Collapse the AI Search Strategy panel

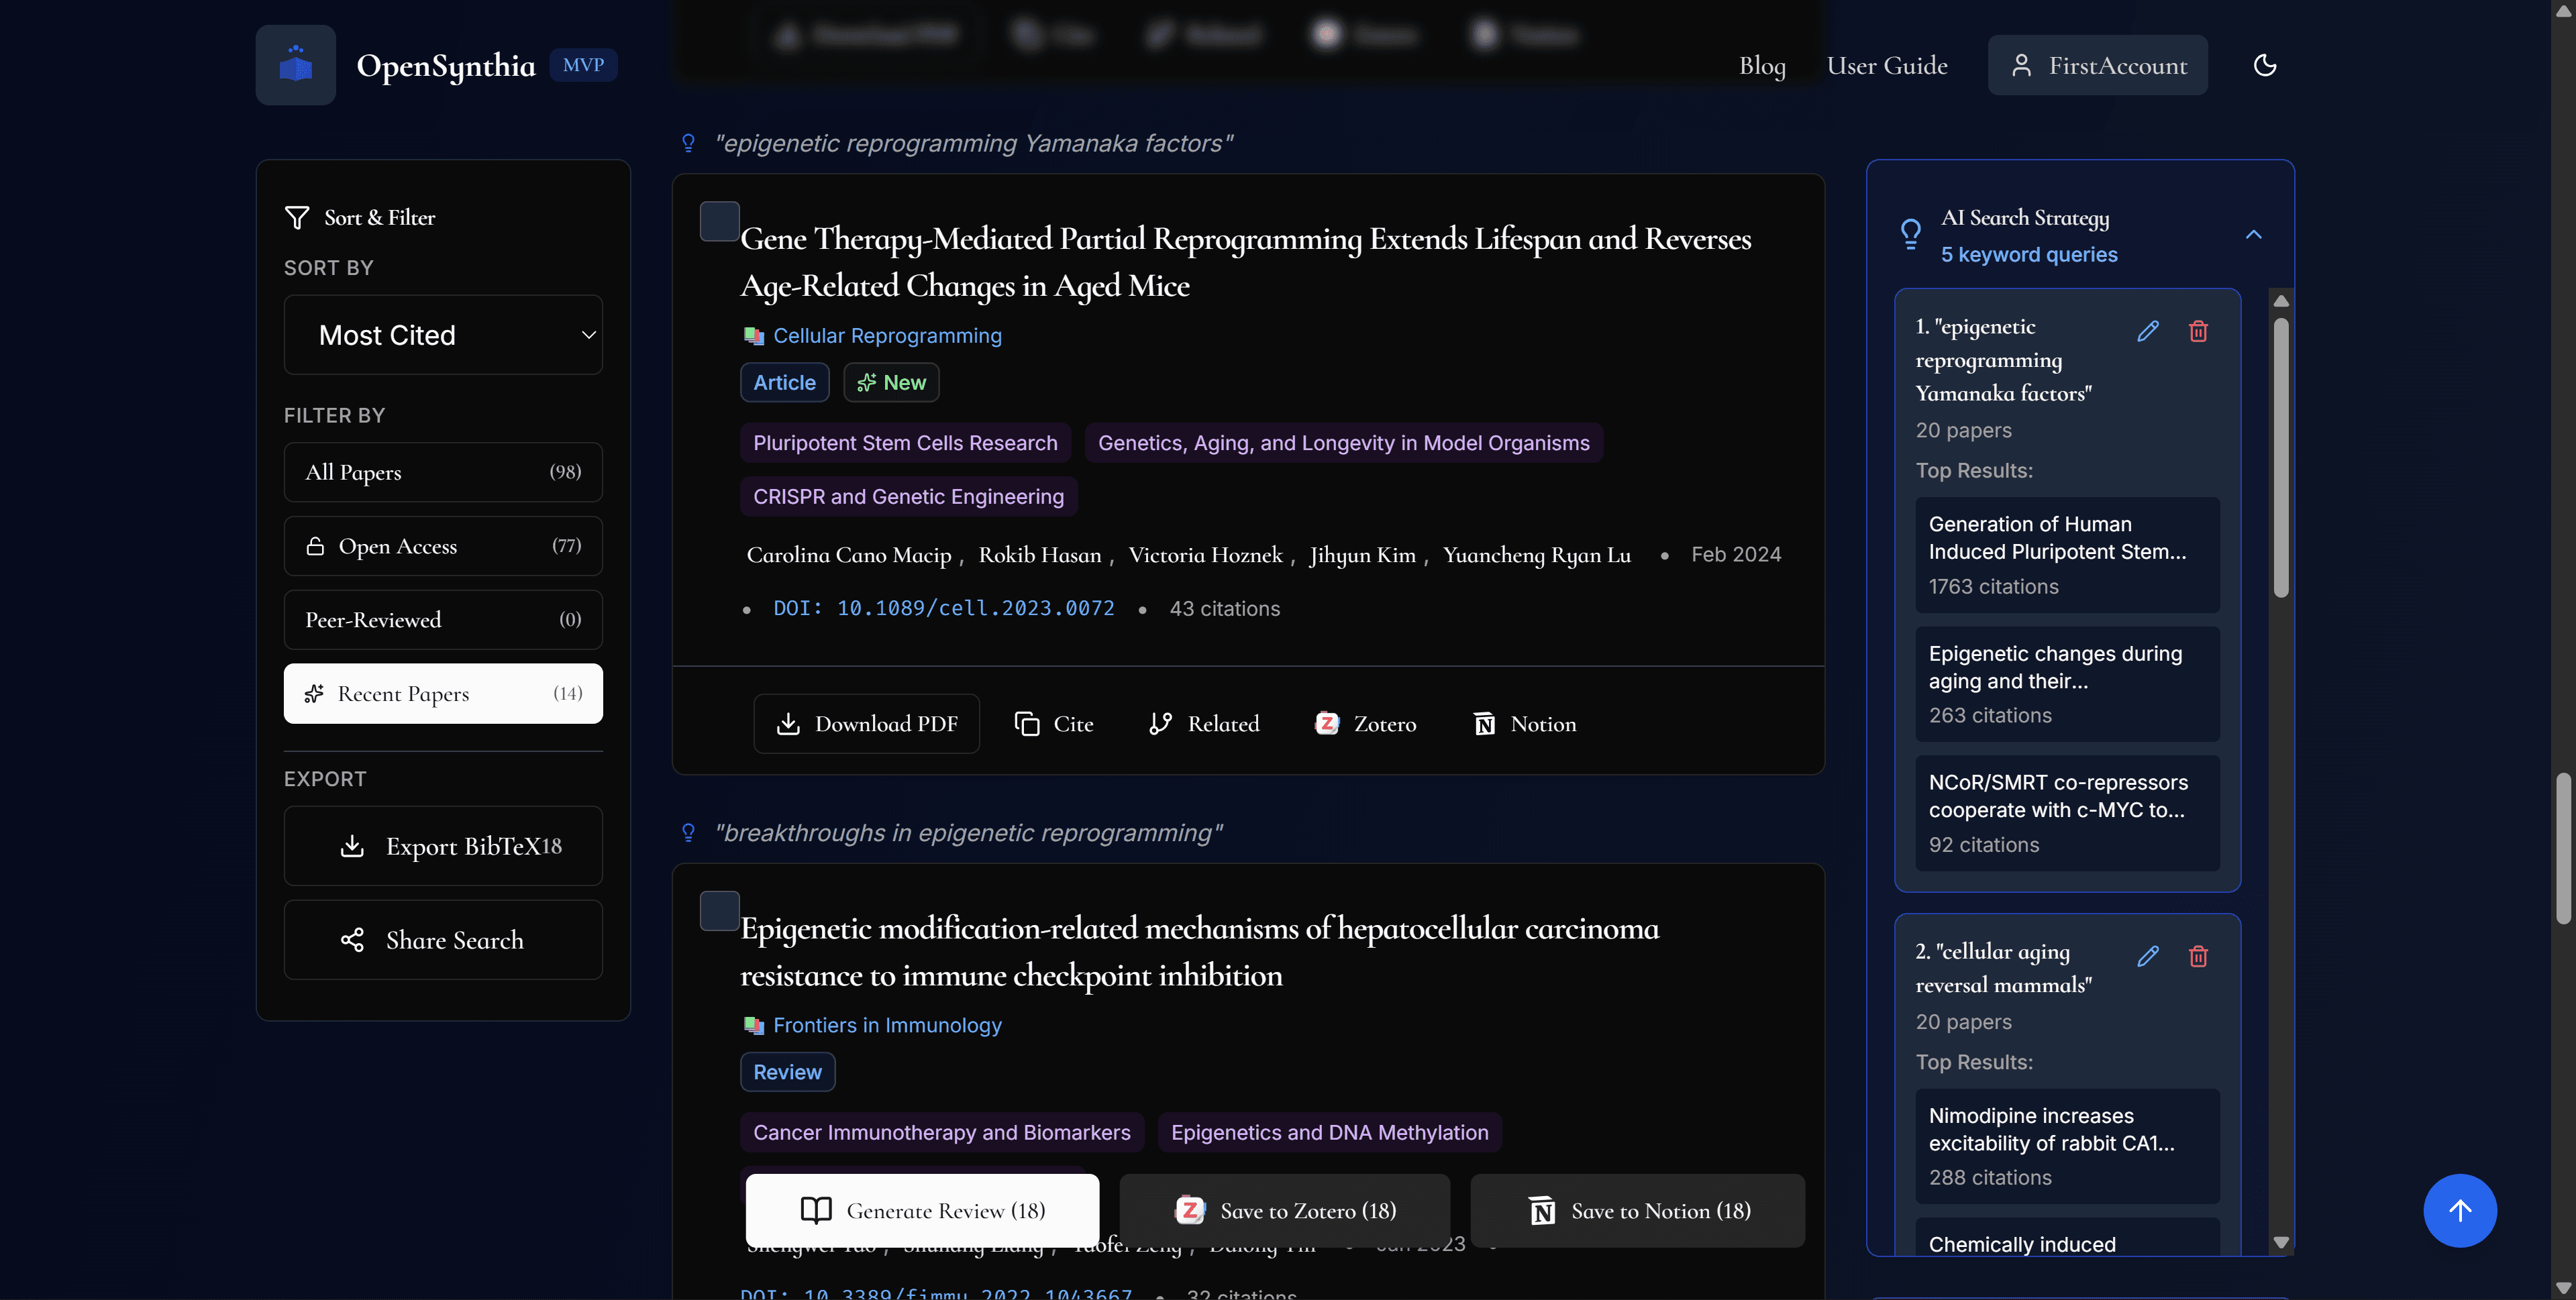tap(2254, 234)
